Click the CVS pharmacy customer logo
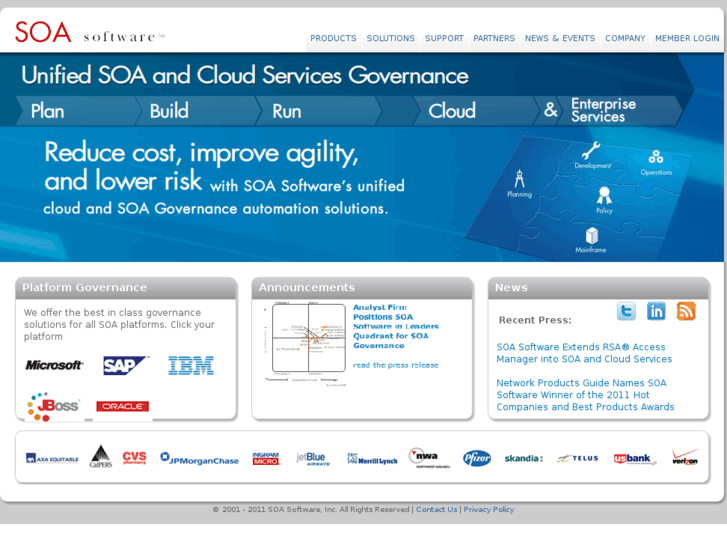 coord(134,458)
